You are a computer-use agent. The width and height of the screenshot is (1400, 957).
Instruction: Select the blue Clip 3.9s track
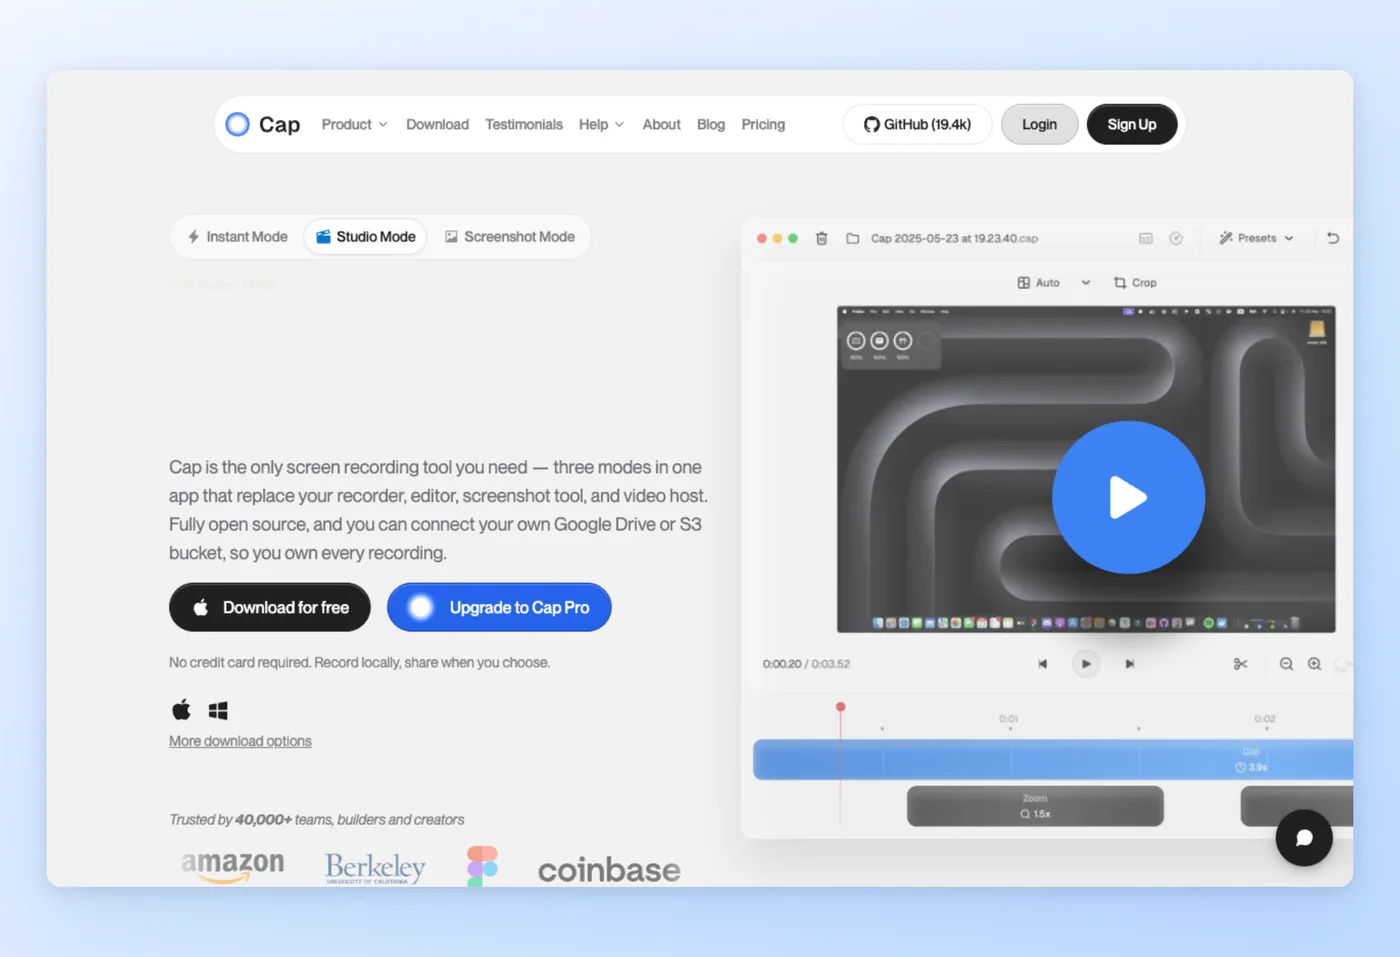(1053, 760)
